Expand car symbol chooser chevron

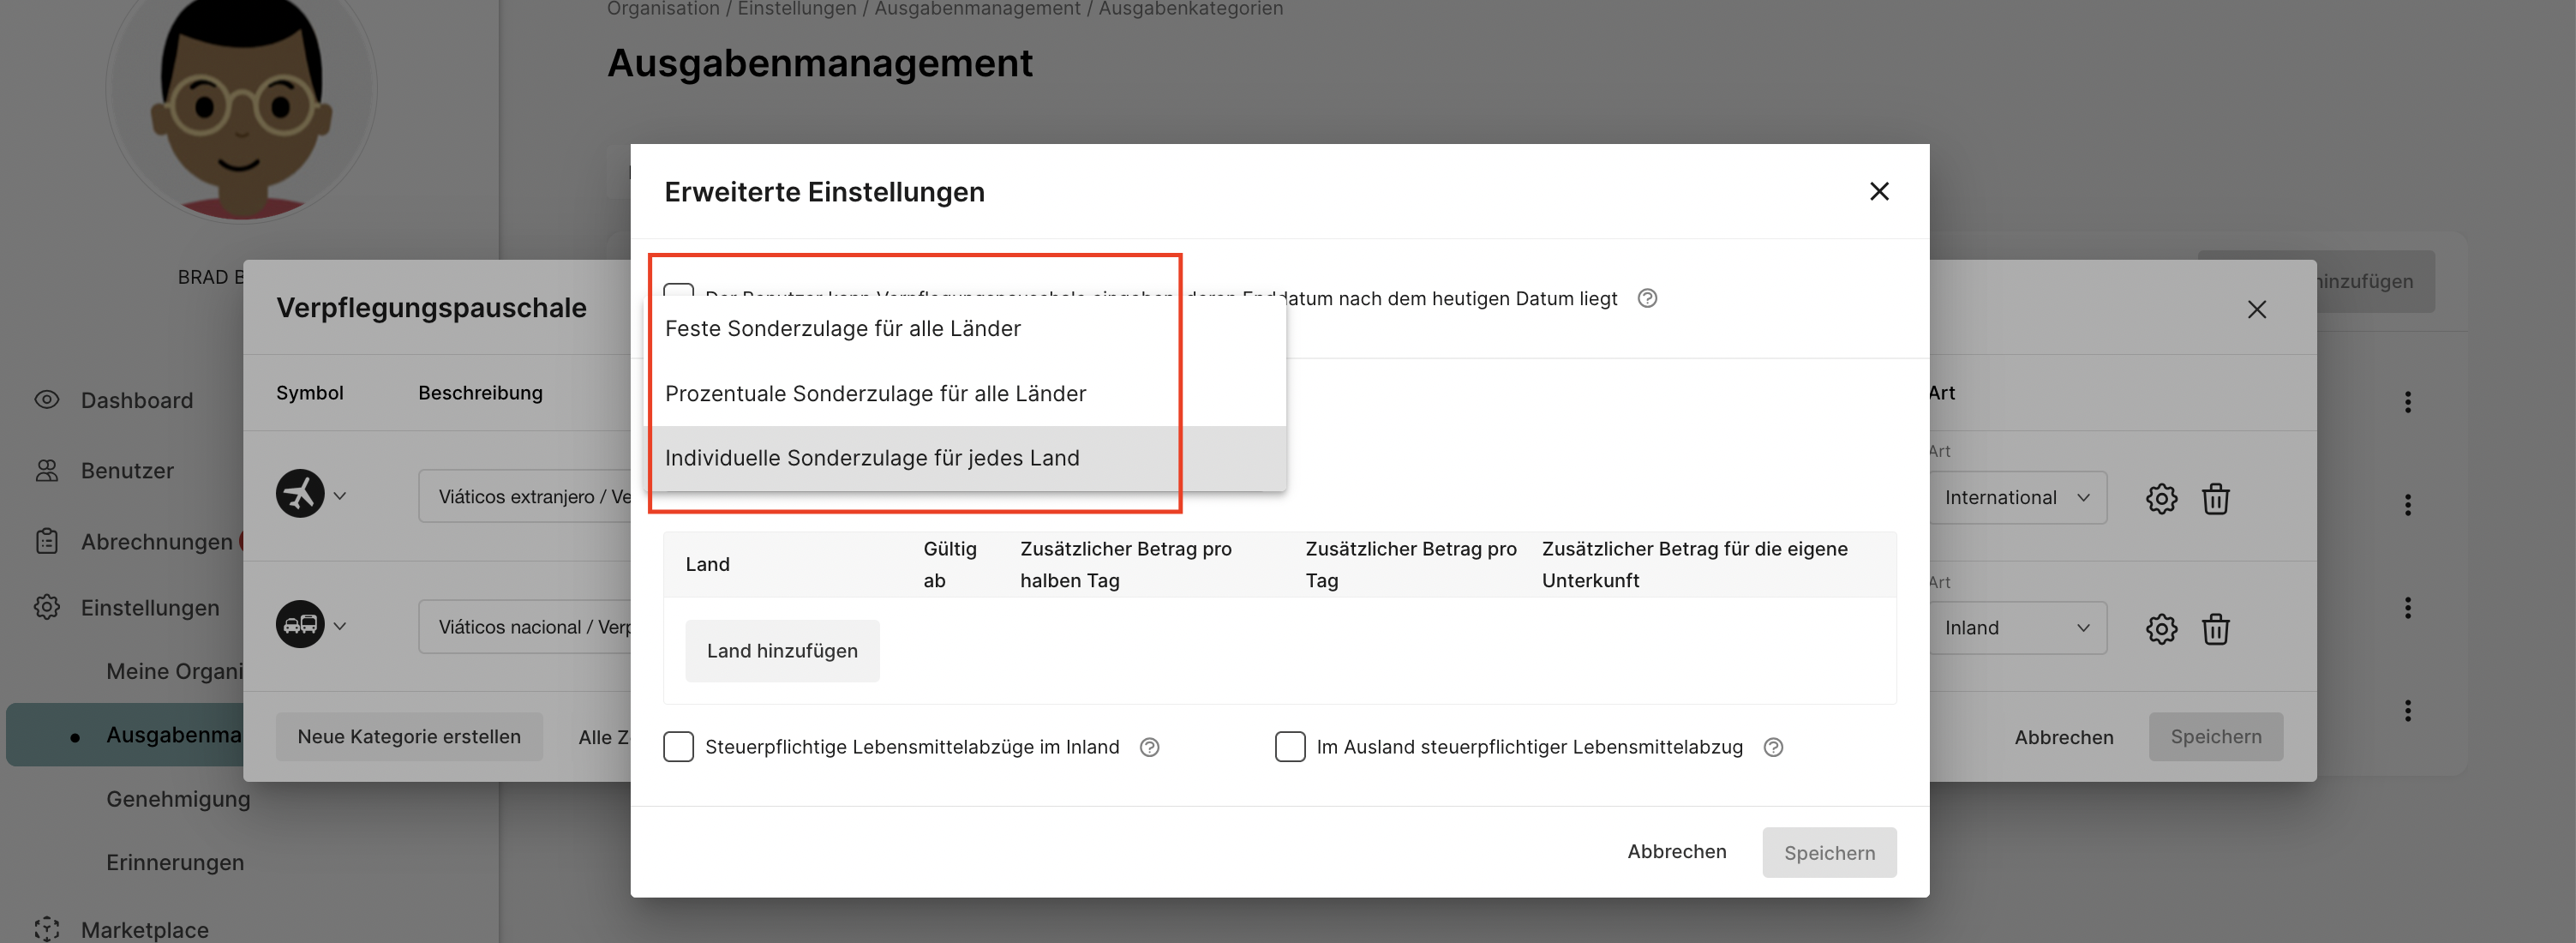coord(340,626)
